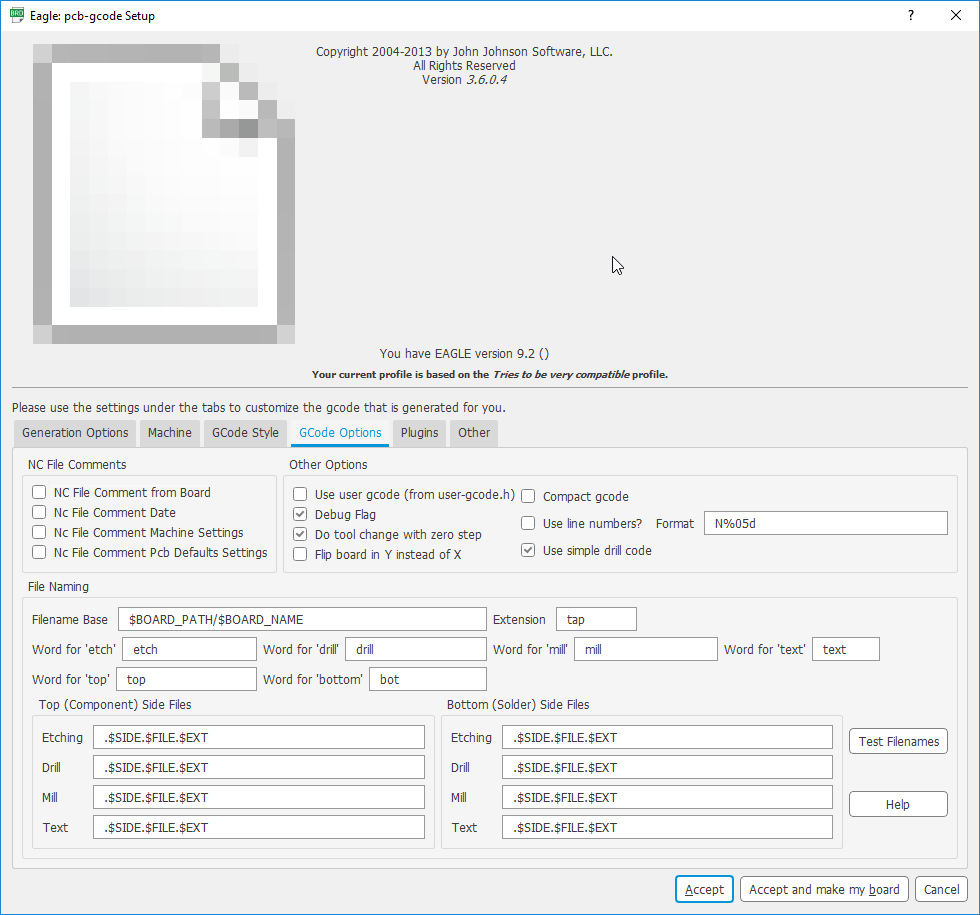Click Accept and make my board

(x=824, y=889)
